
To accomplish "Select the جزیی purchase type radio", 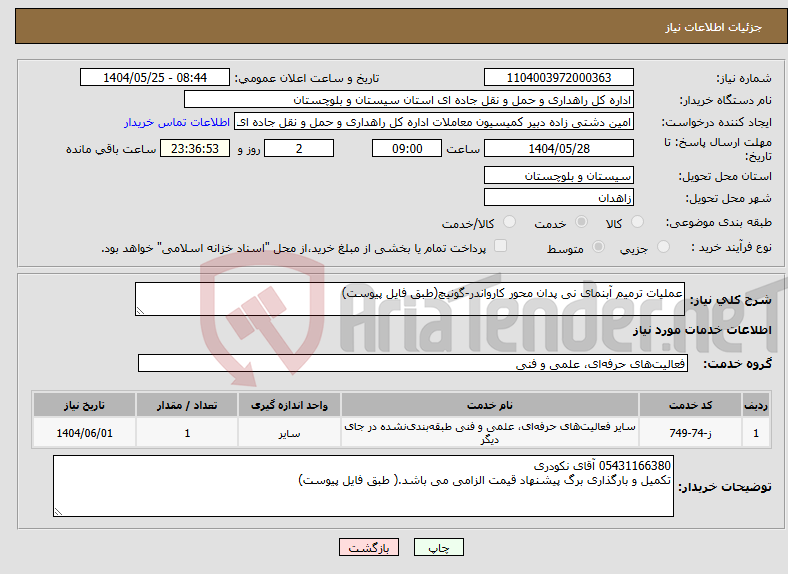I will coord(663,247).
